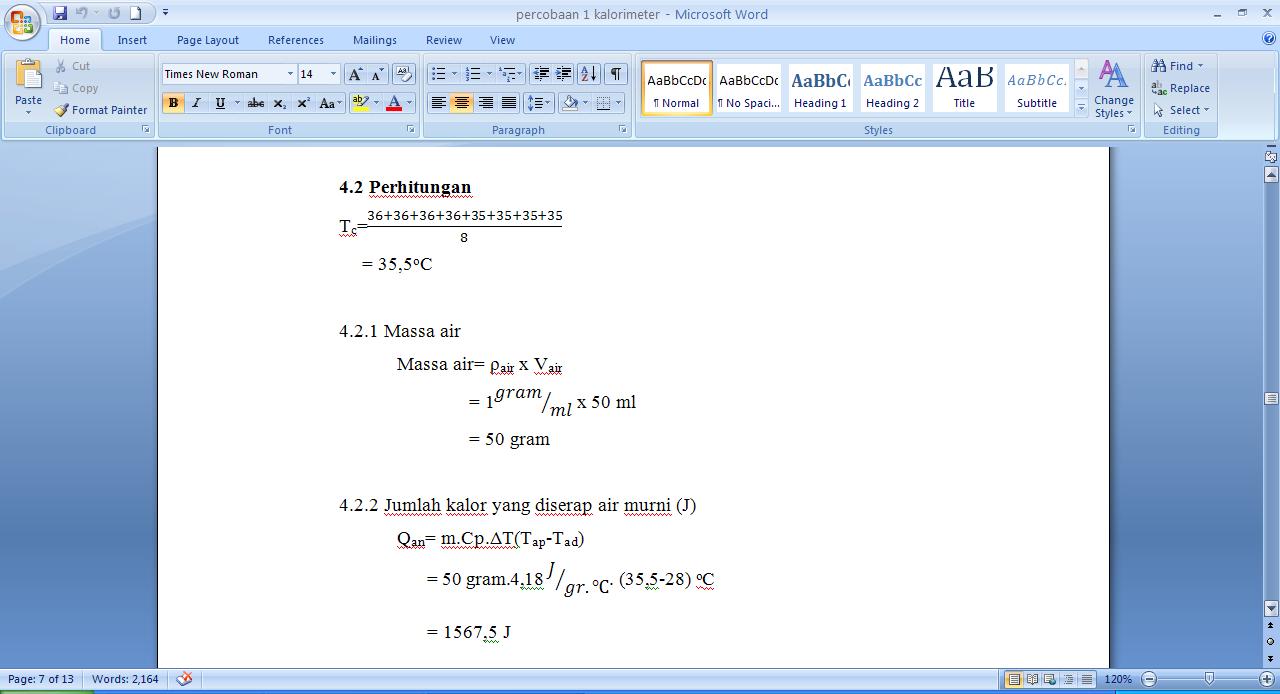Save document from Quick Access Toolbar
The image size is (1280, 694).
coord(60,13)
